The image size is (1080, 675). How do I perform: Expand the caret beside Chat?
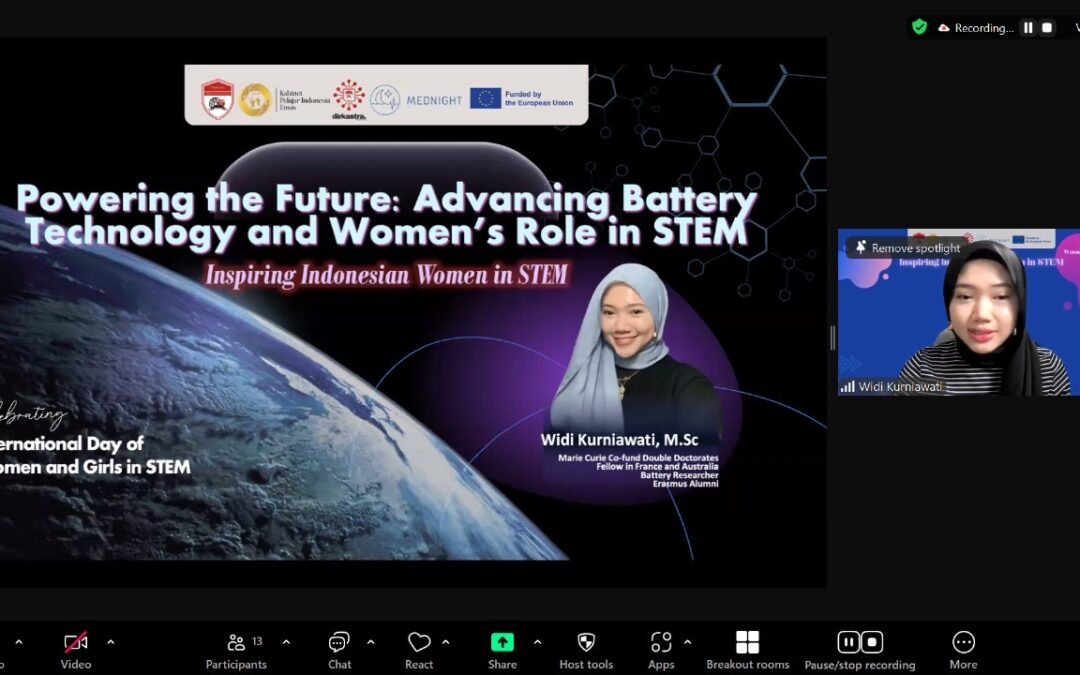[371, 642]
